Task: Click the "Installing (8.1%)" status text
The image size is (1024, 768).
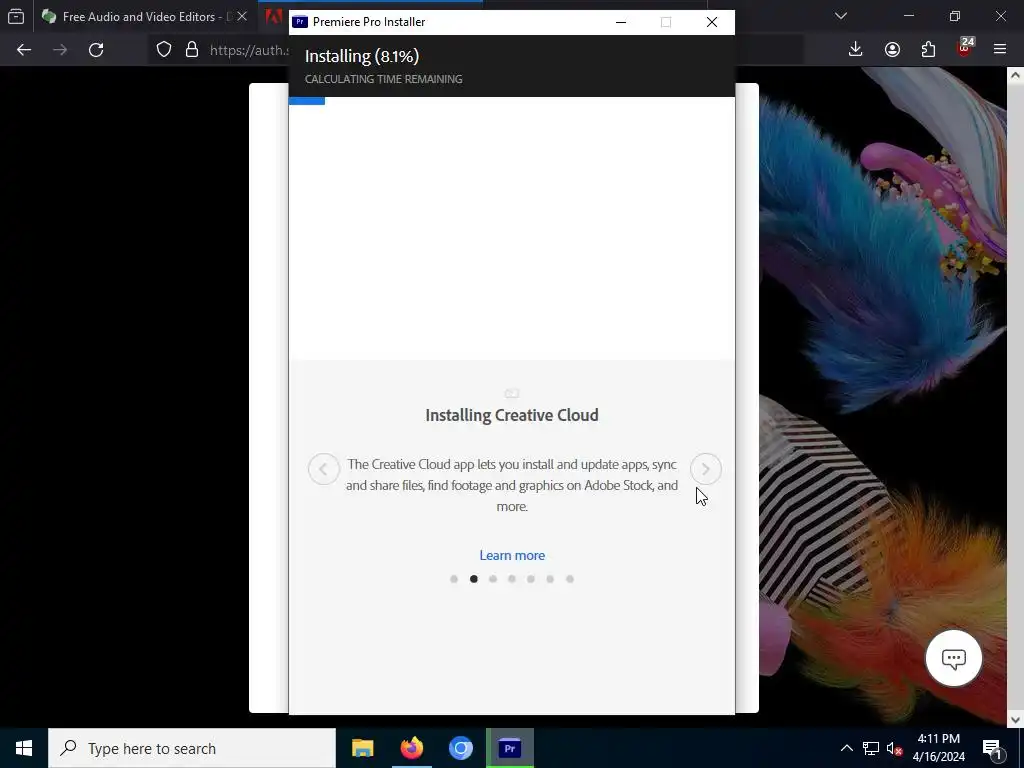Action: point(362,56)
